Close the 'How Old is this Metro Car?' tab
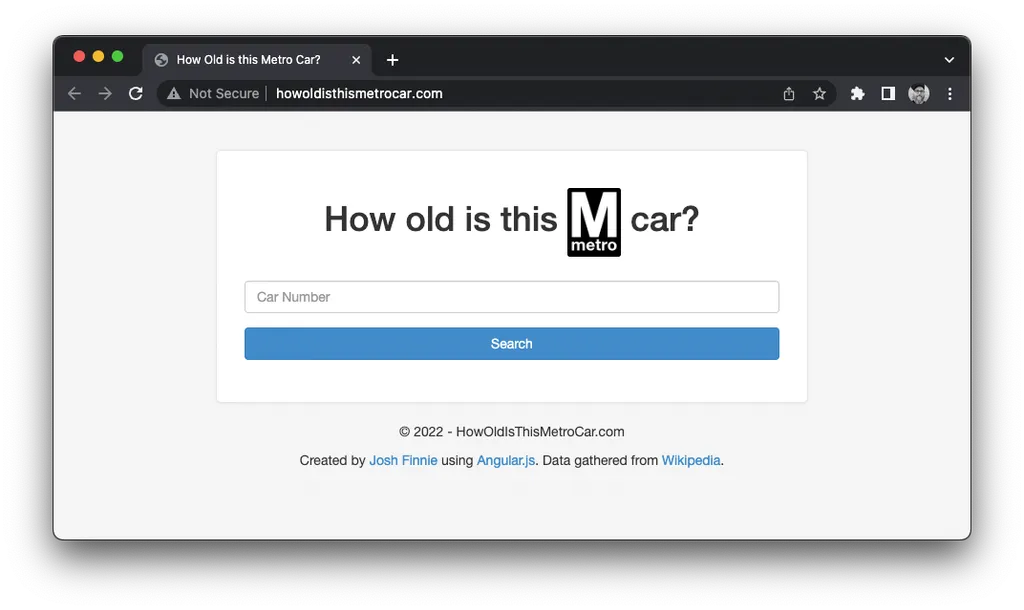1024x610 pixels. pyautogui.click(x=356, y=60)
